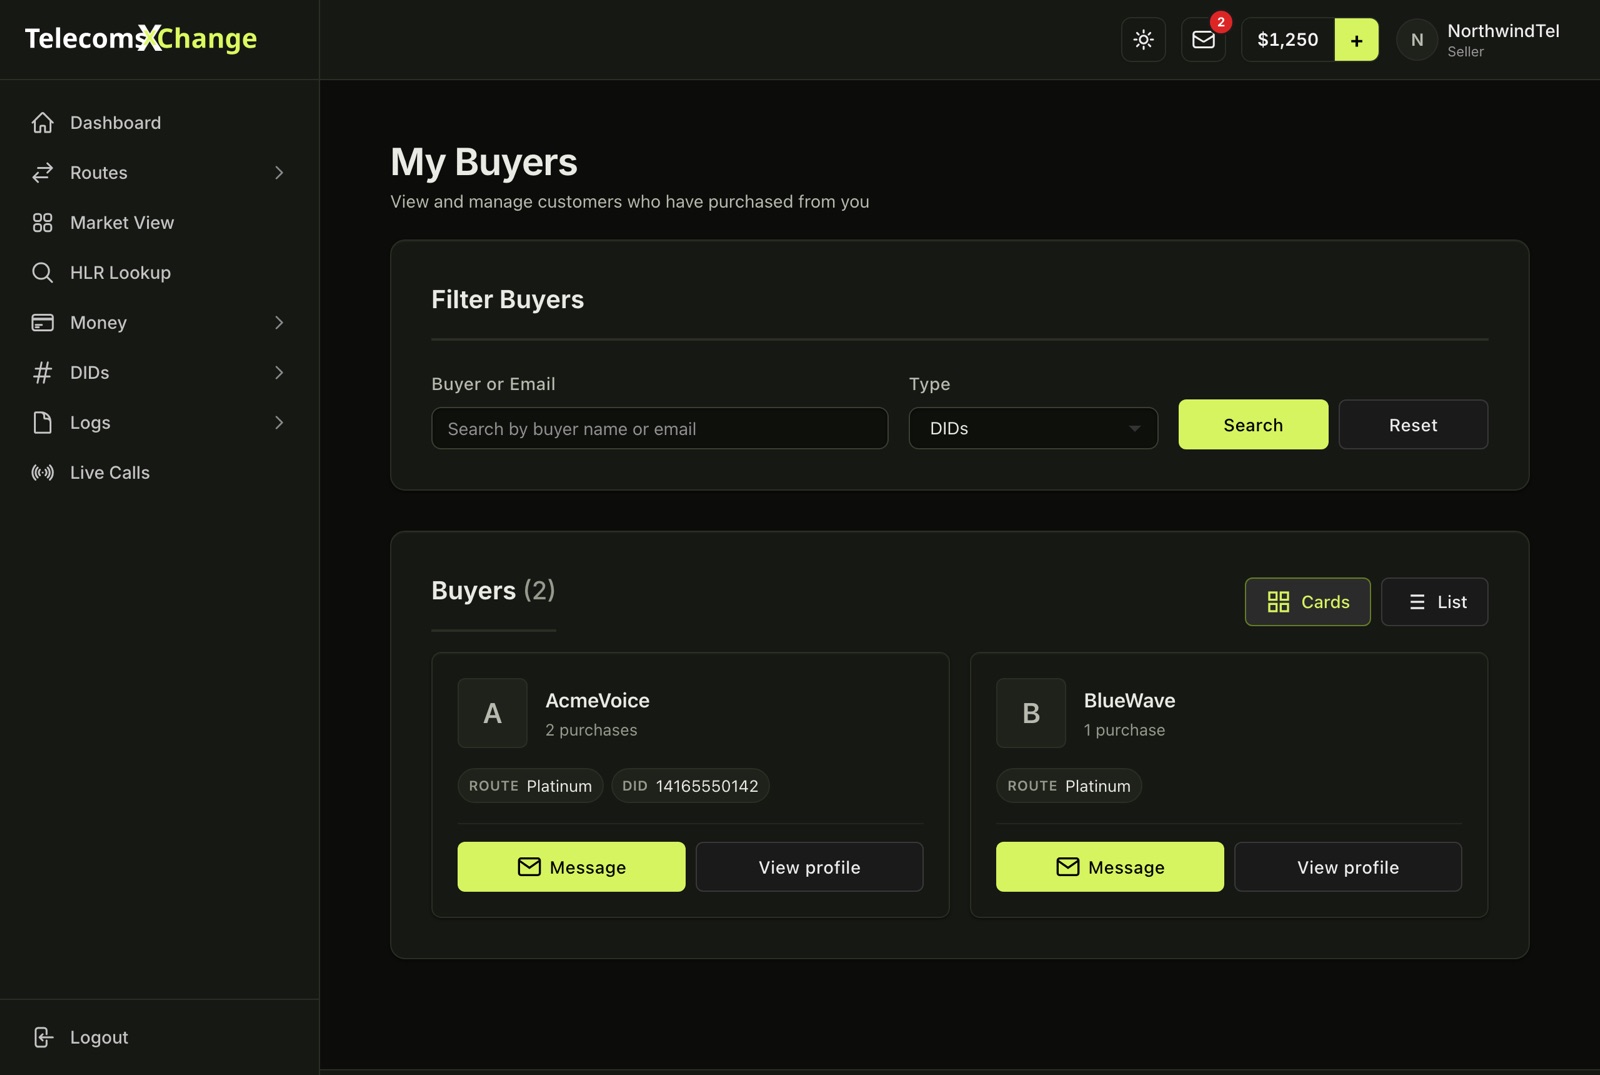Click AcmeVoice ROUTE Platinum tag

pyautogui.click(x=530, y=786)
